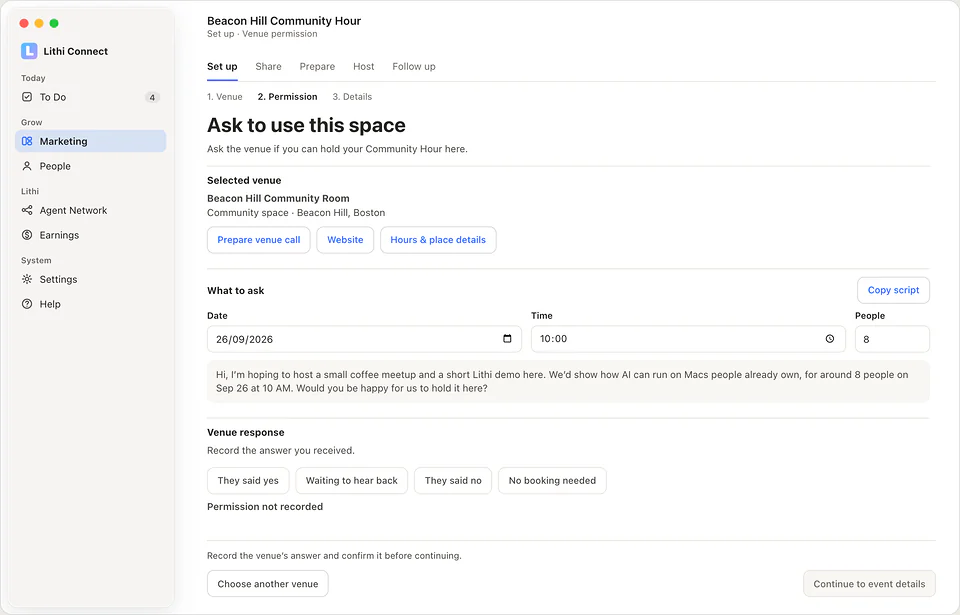Image resolution: width=960 pixels, height=615 pixels.
Task: Click Continue to event details
Action: [869, 584]
